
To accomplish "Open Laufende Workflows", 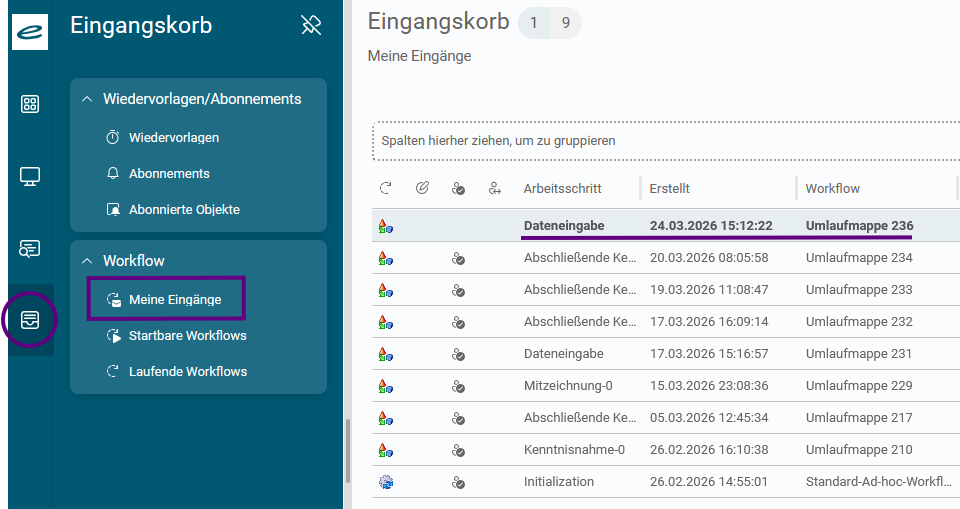I will point(188,371).
